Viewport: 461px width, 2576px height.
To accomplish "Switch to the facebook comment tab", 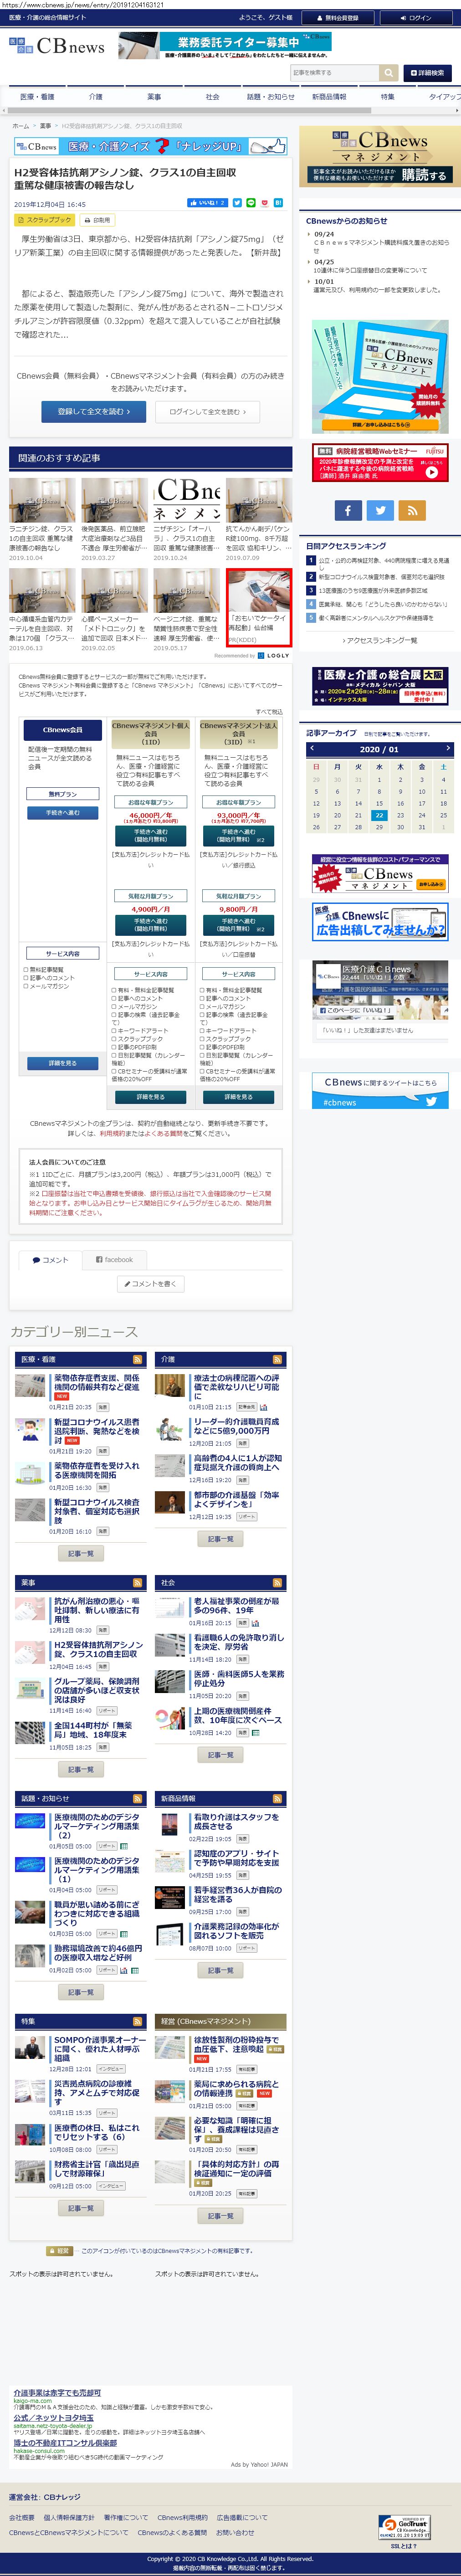I will [115, 1260].
